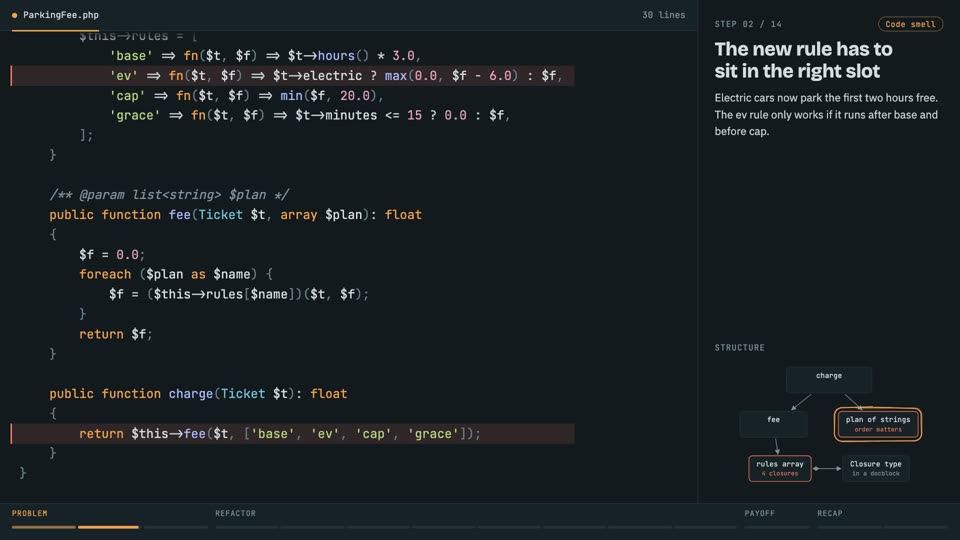Click the "foreach ($plan as $name)" line
This screenshot has height=540, width=960.
pyautogui.click(x=176, y=274)
